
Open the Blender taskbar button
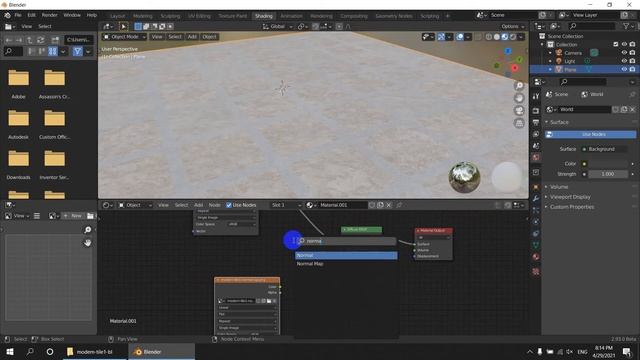pos(161,352)
